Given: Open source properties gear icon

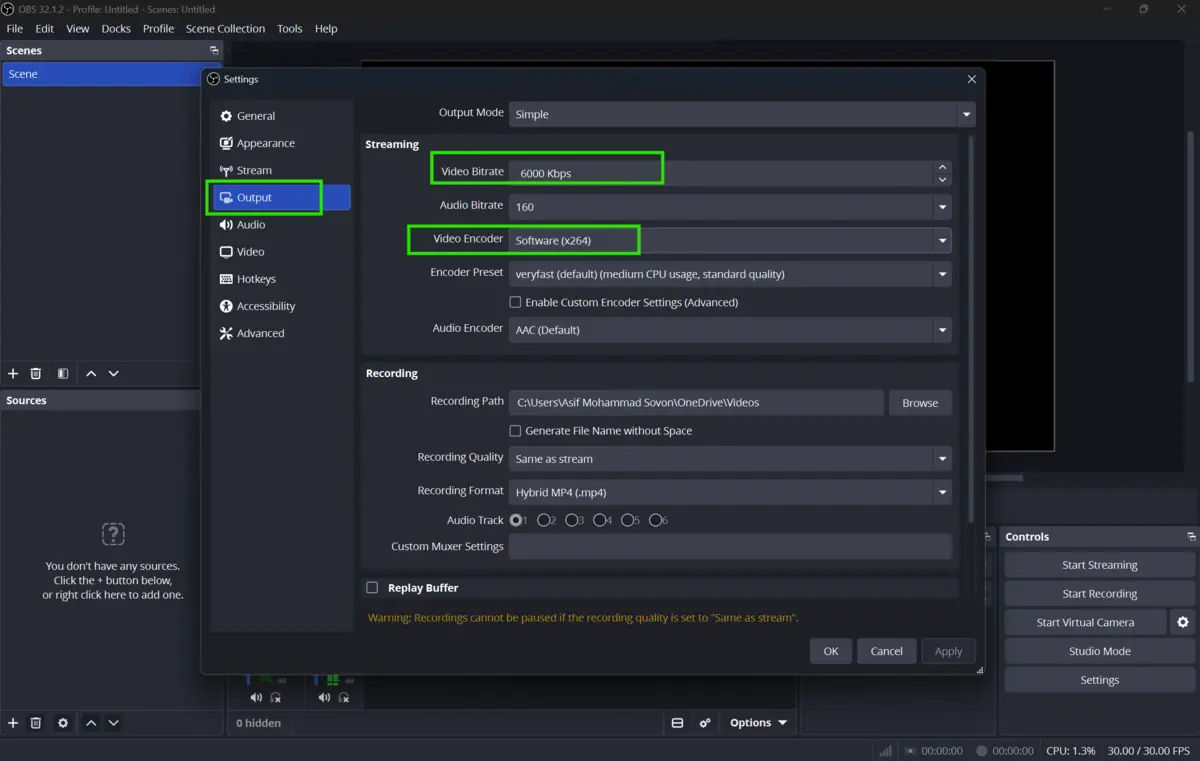Looking at the screenshot, I should (x=63, y=722).
